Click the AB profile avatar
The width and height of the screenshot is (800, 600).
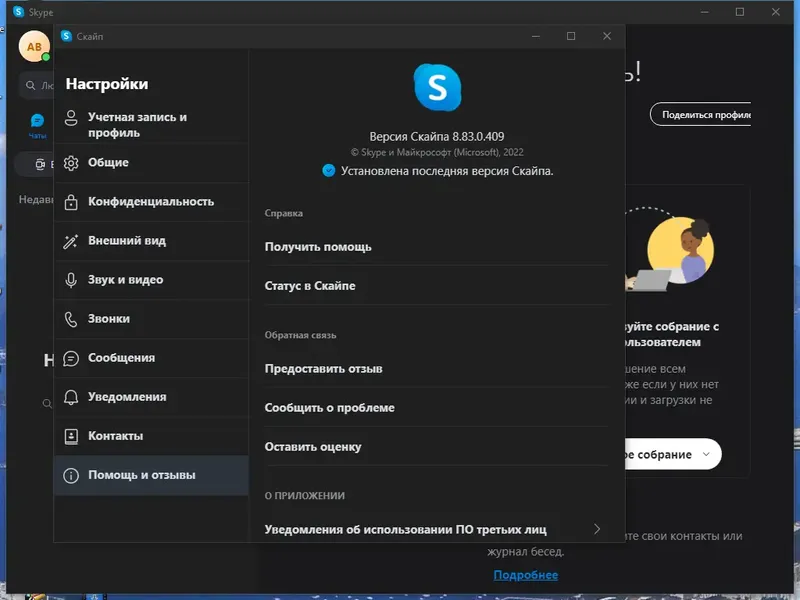[x=34, y=46]
